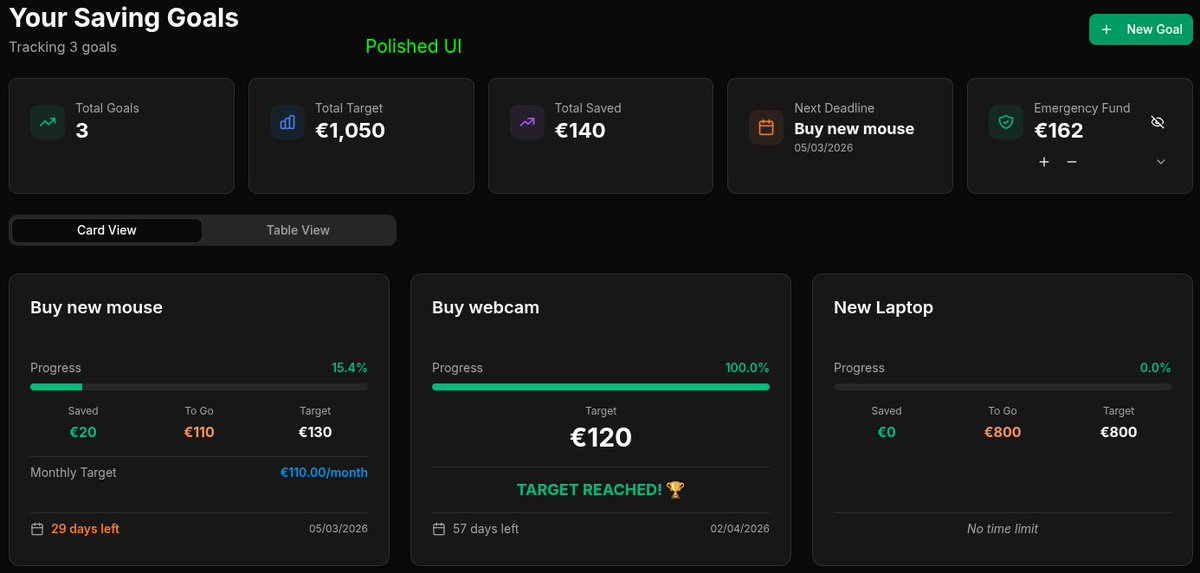Click the Buy new mouse progress bar
The width and height of the screenshot is (1200, 573).
(x=199, y=387)
